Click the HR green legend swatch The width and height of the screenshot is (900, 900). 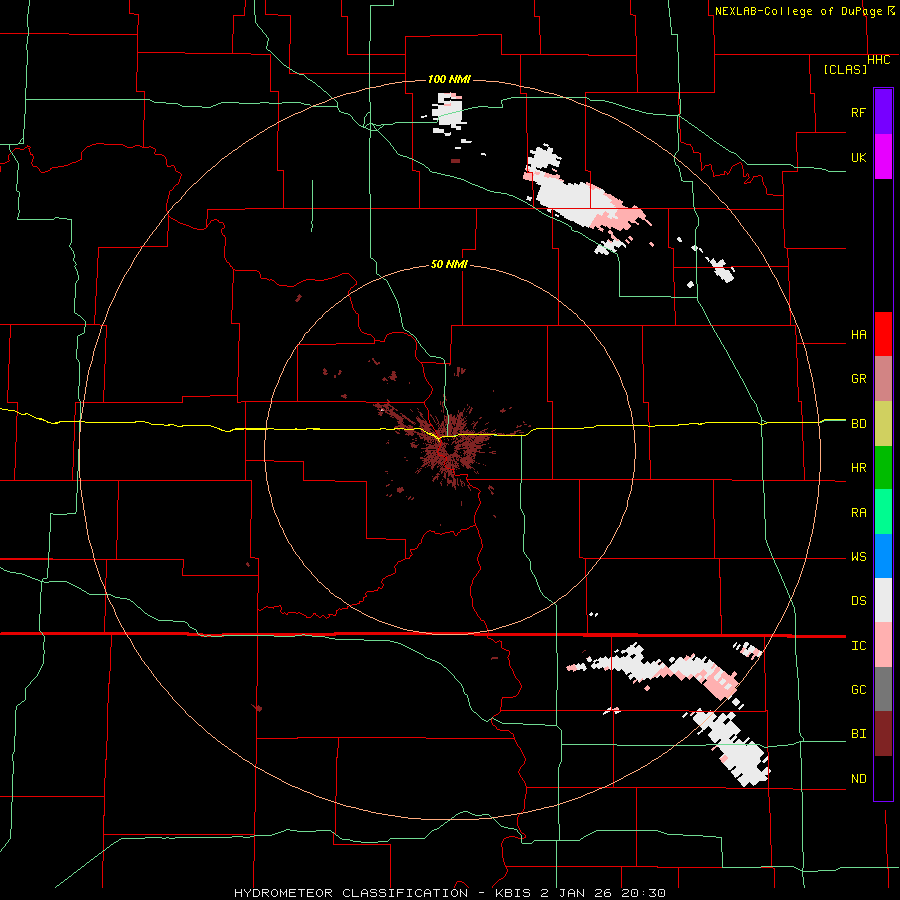coord(883,468)
